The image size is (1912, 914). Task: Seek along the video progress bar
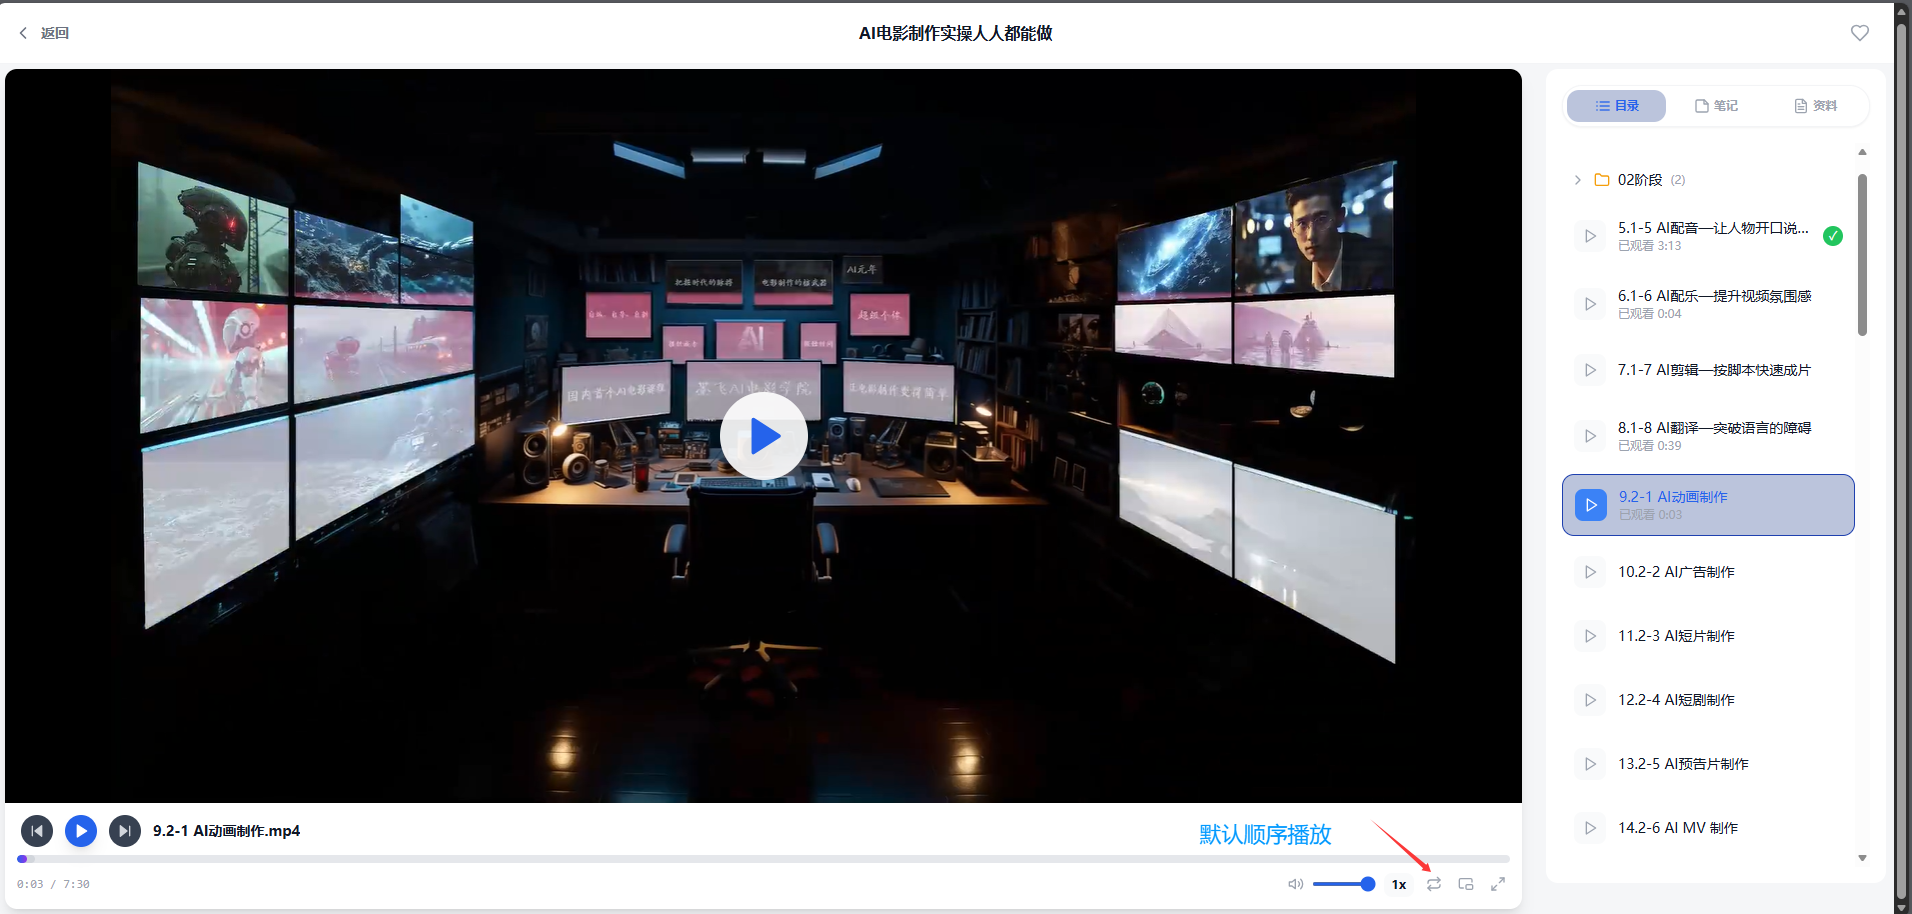[763, 859]
